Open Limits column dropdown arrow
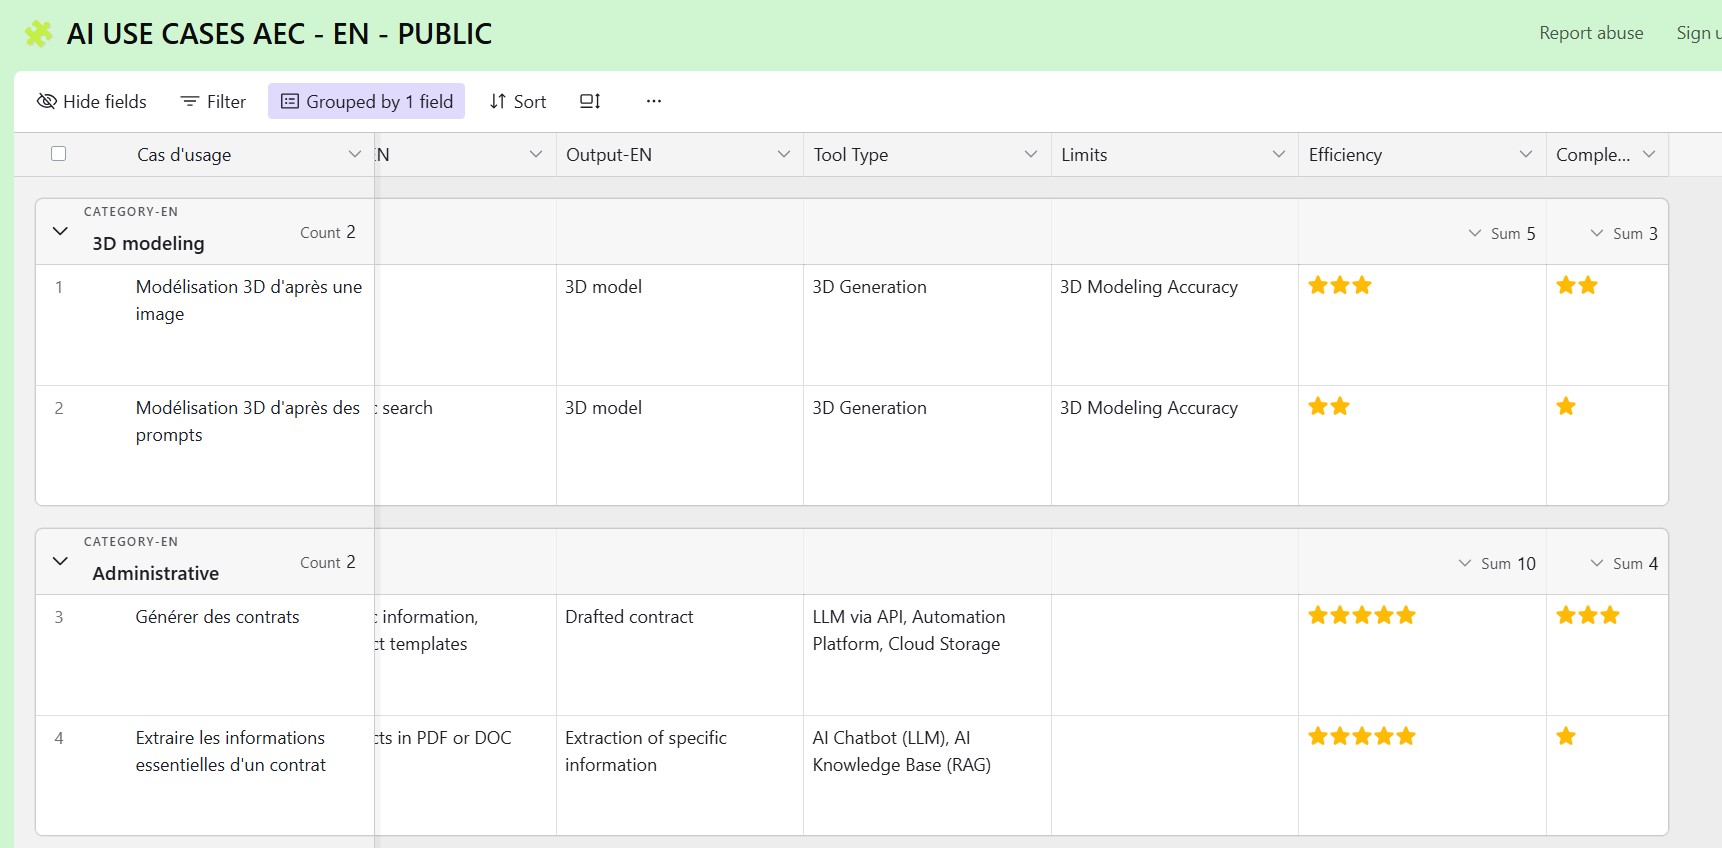This screenshot has width=1722, height=848. pyautogui.click(x=1278, y=154)
